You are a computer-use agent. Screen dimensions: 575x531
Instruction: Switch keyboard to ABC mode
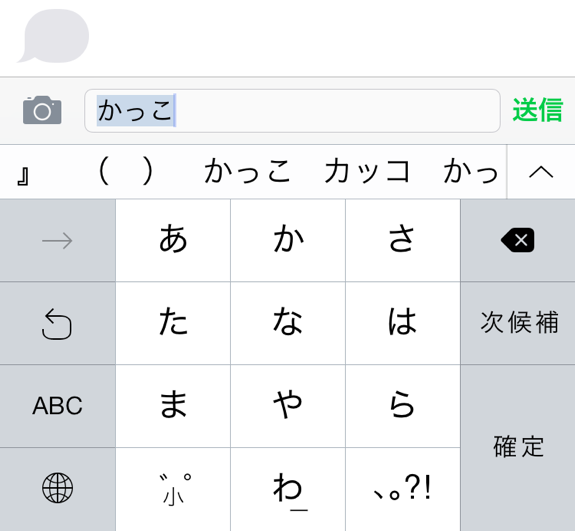pyautogui.click(x=58, y=406)
